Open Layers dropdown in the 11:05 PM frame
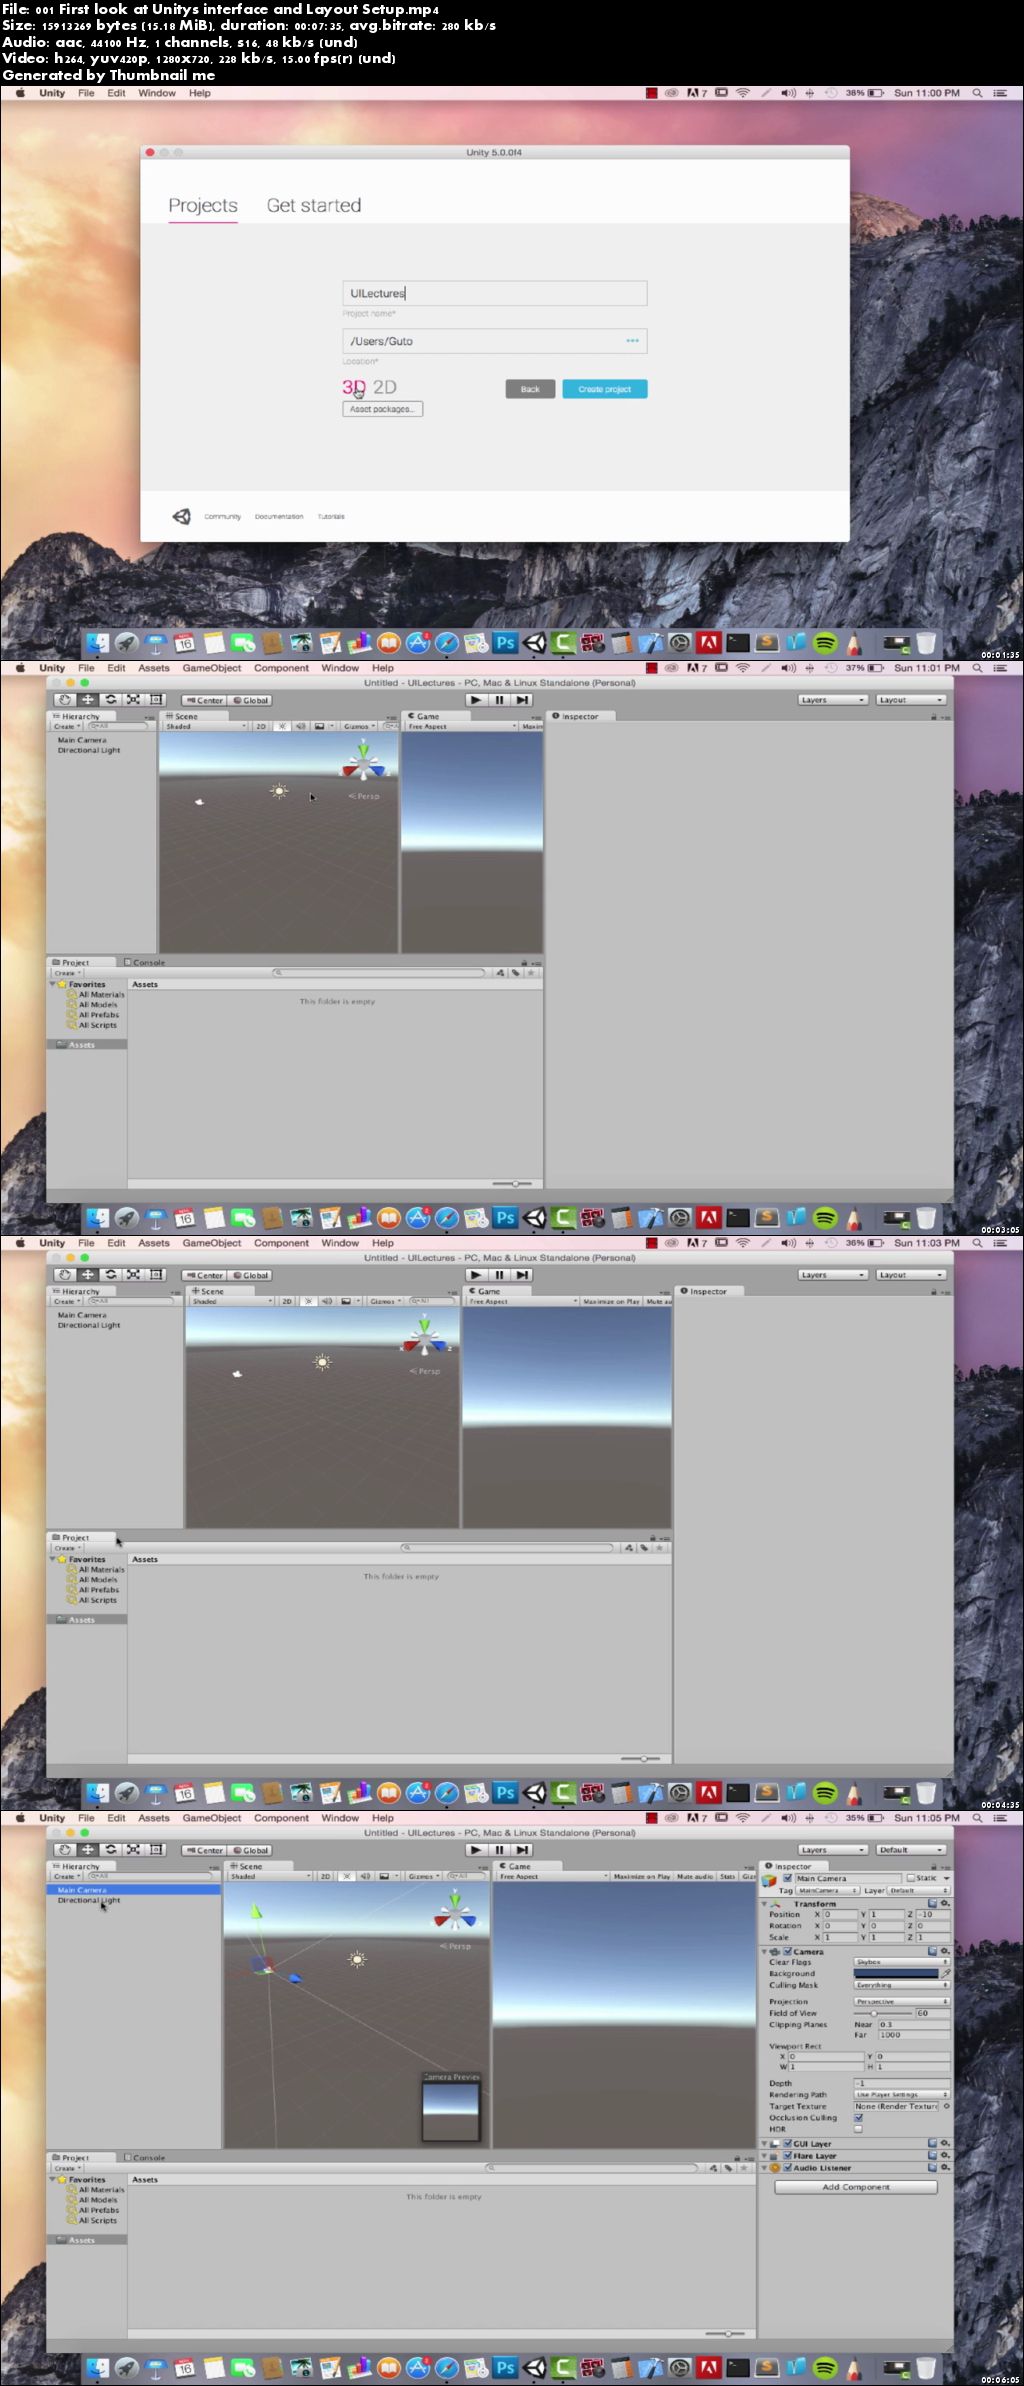Viewport: 1024px width, 2386px height. [833, 1850]
